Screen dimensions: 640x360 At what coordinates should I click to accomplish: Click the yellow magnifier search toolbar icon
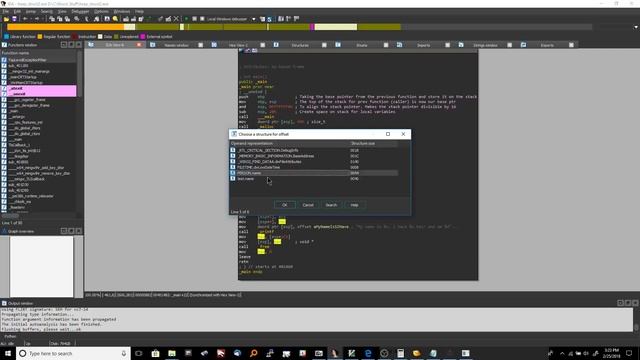(x=115, y=19)
